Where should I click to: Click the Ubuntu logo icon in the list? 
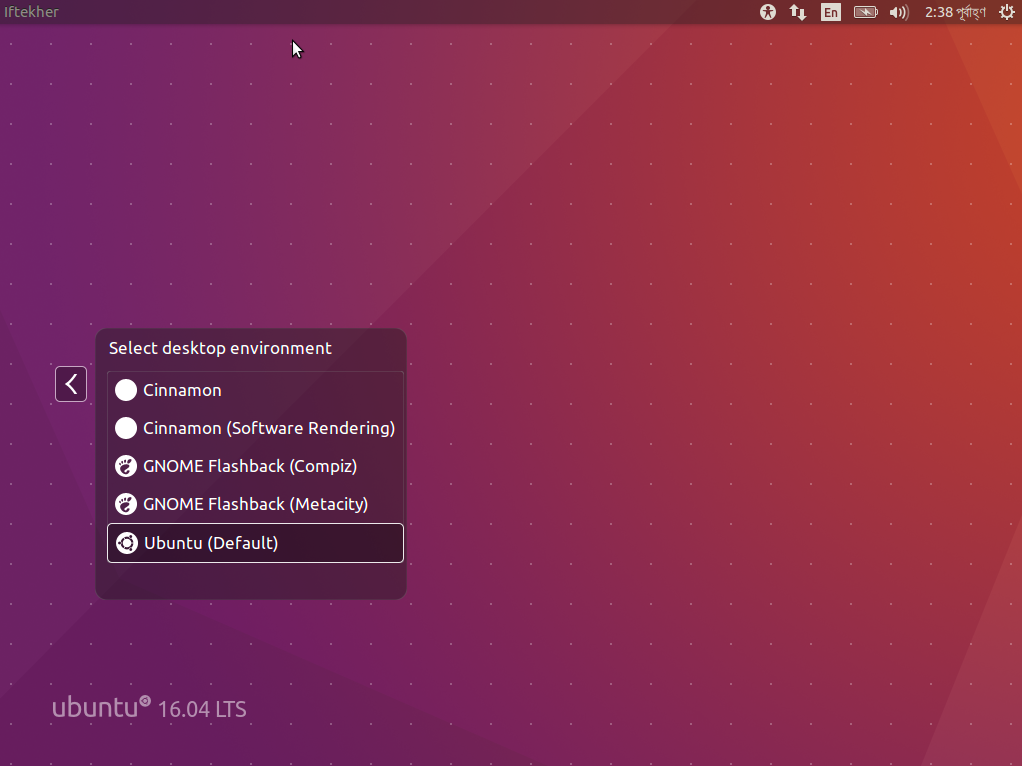pos(126,543)
